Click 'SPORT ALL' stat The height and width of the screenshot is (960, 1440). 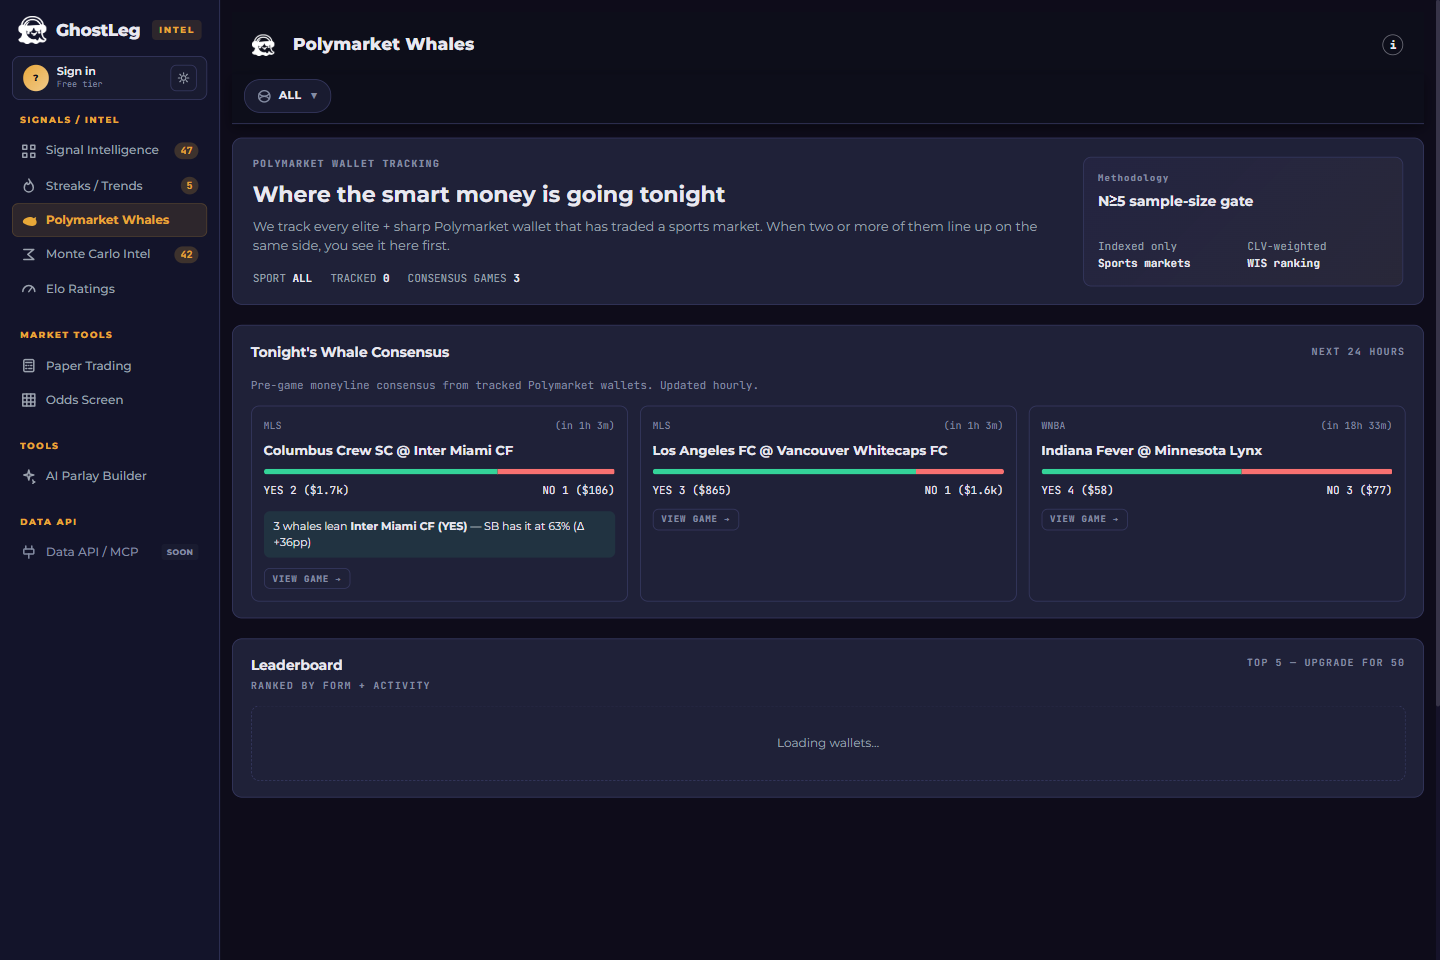pos(282,279)
